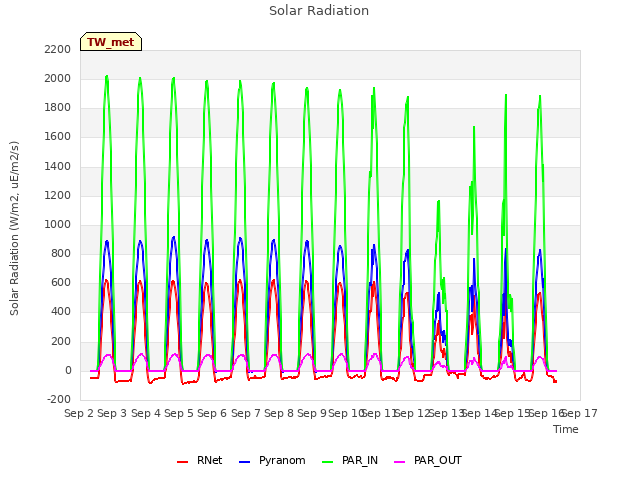Click the 1800 y-axis tick label
The height and width of the screenshot is (480, 640).
click(58, 108)
